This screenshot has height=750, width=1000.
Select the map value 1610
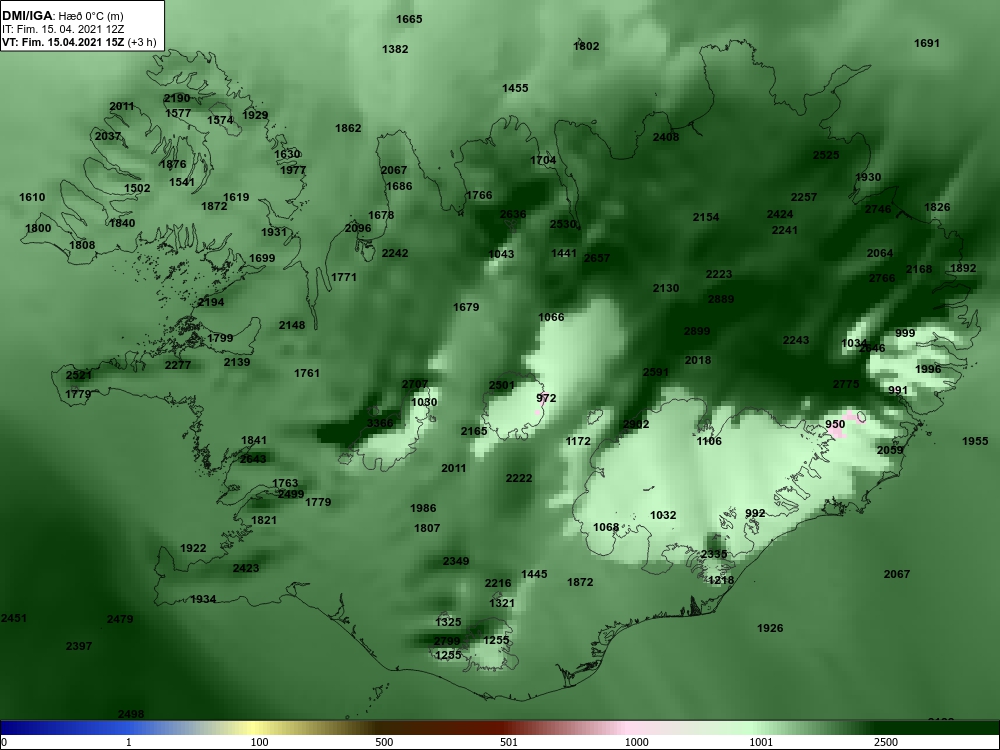(32, 197)
